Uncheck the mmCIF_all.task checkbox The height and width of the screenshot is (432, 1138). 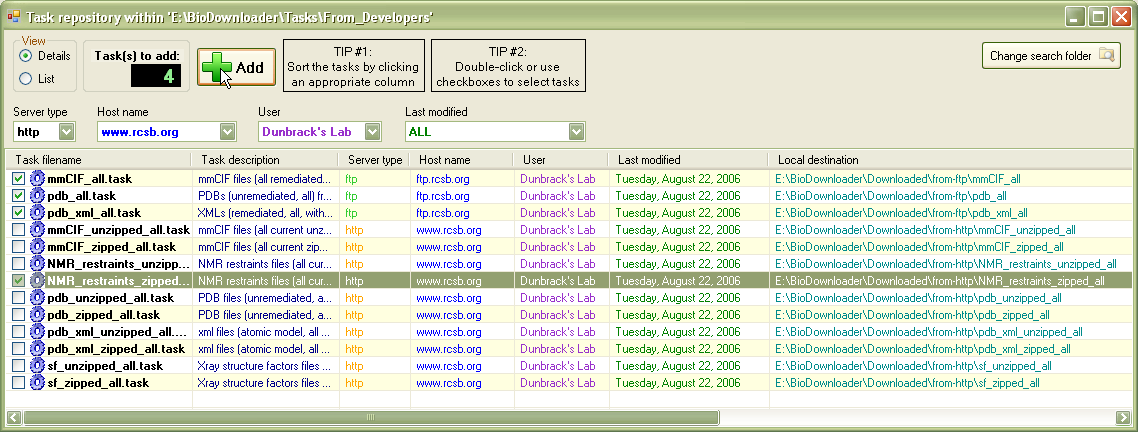[x=18, y=179]
